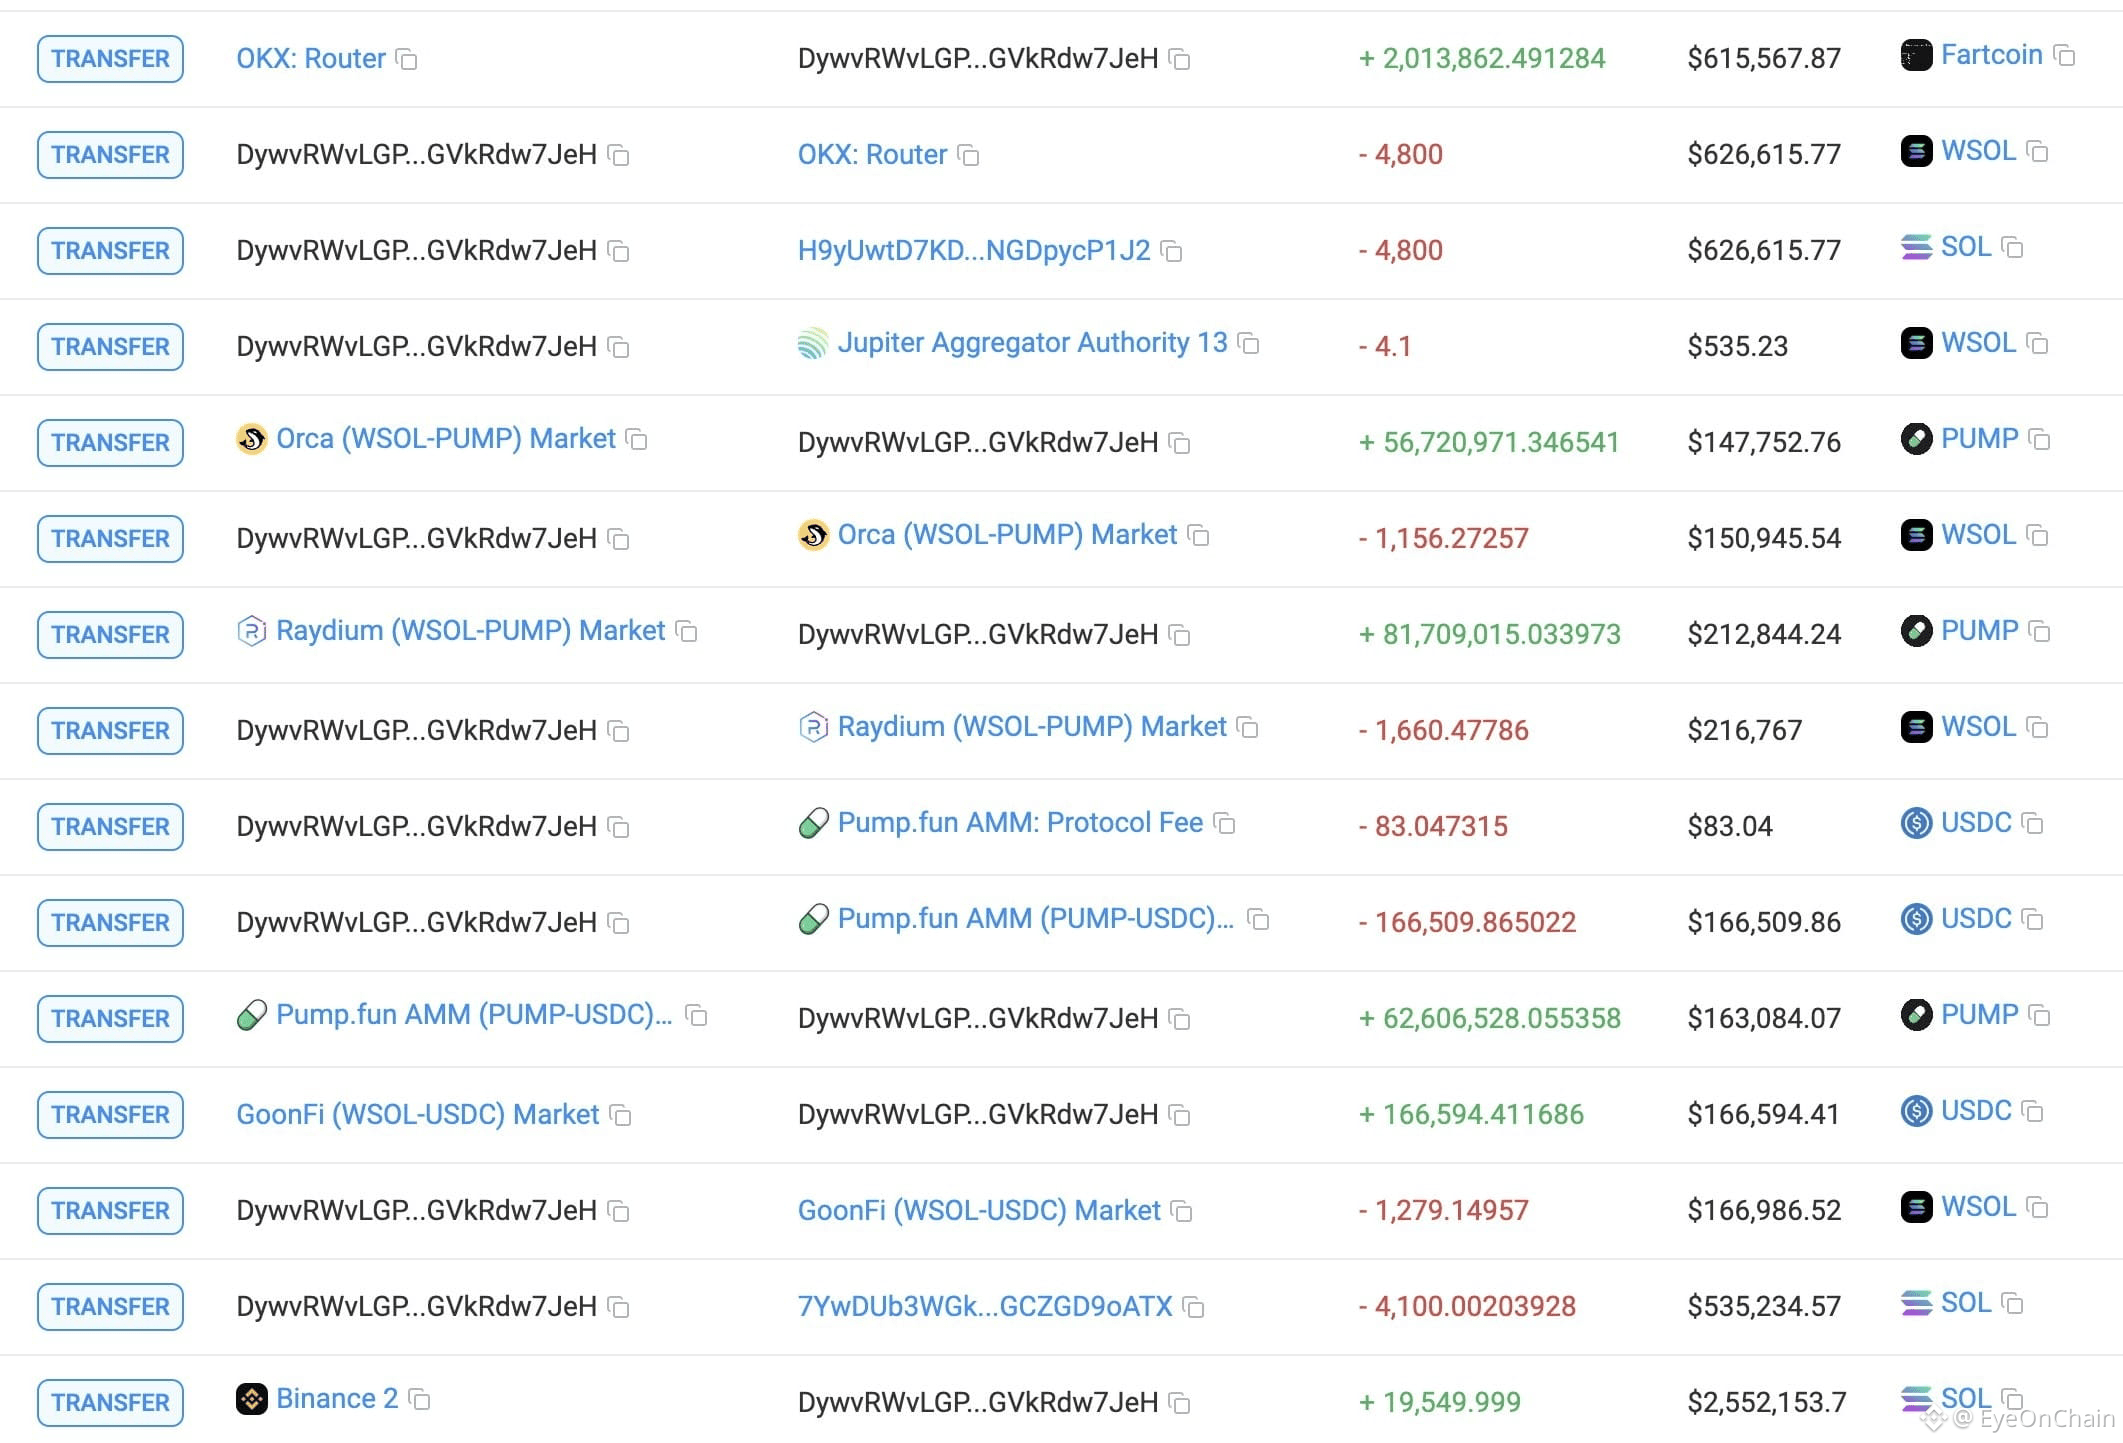Click the Binance 2 exchange icon

253,1399
